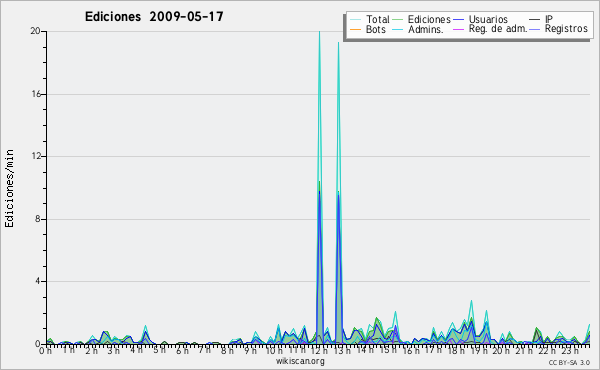Image resolution: width=600 pixels, height=370 pixels.
Task: Click the y-axis value 20
Action: (x=35, y=31)
